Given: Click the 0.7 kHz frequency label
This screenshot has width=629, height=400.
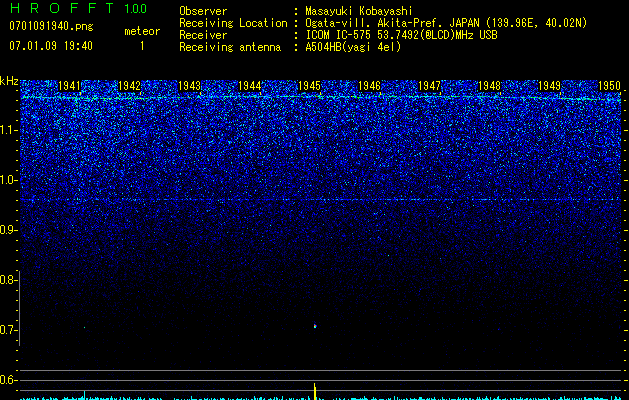Looking at the screenshot, I should 7,330.
